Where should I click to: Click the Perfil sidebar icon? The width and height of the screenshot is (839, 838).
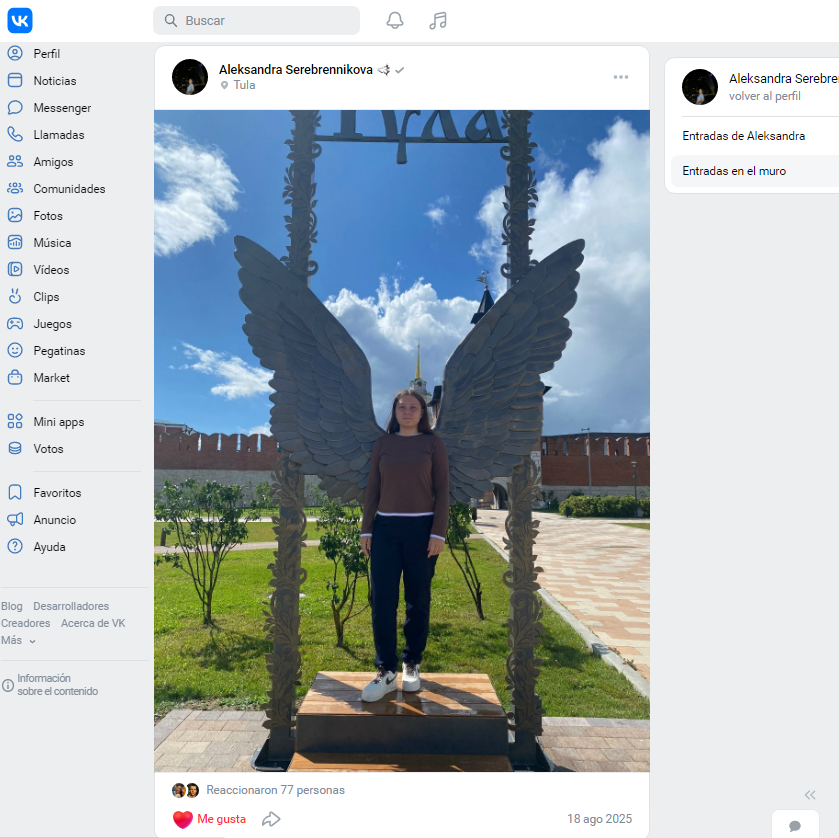[x=15, y=54]
